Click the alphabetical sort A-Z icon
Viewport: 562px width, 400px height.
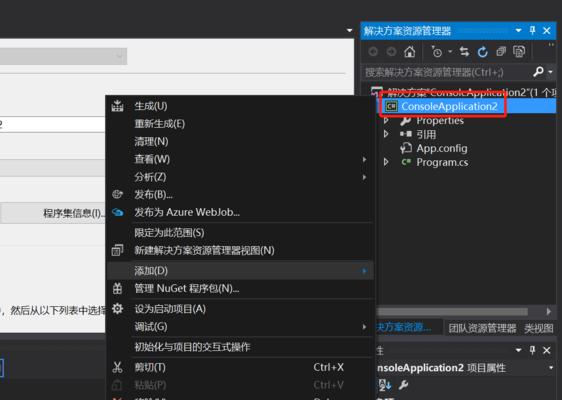tap(385, 385)
